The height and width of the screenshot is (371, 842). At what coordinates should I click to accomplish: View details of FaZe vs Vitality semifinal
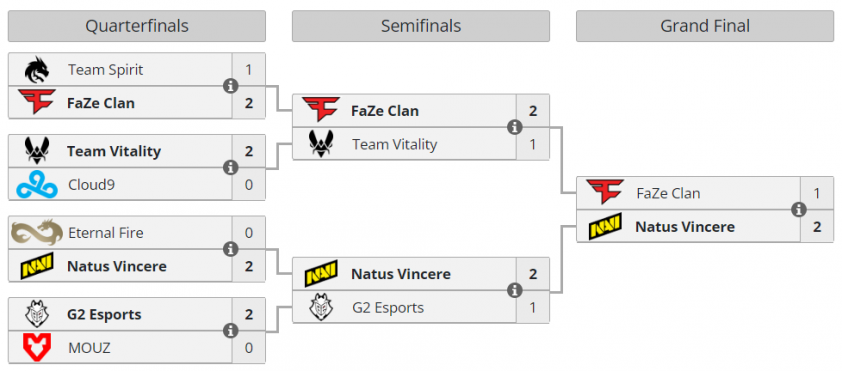[x=515, y=127]
